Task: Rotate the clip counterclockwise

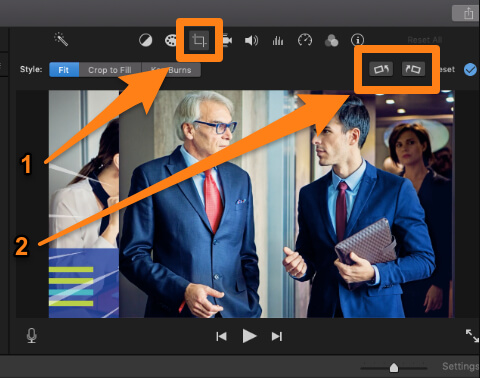Action: coord(381,69)
